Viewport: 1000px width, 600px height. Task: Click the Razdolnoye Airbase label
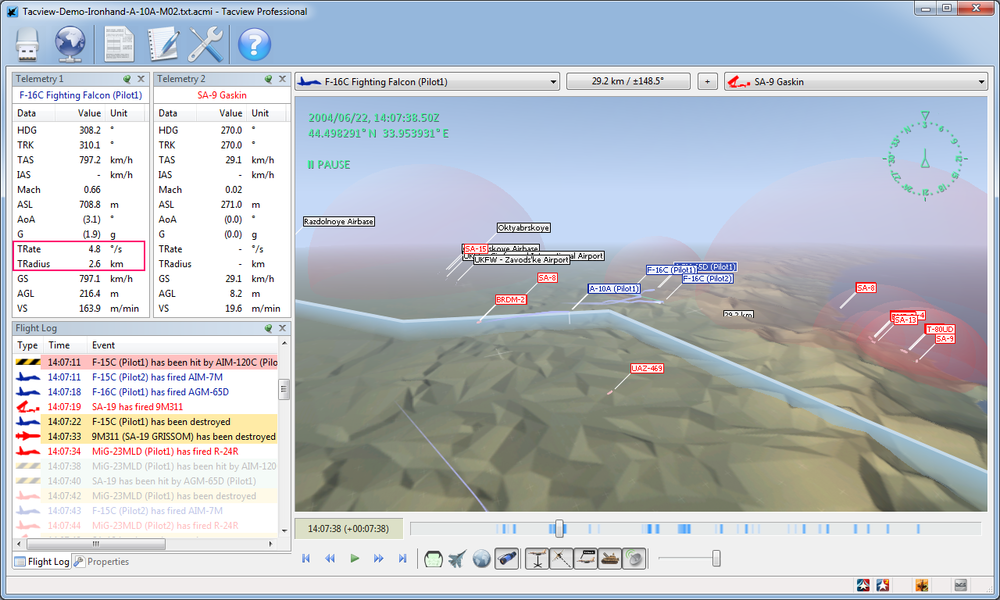[x=339, y=222]
